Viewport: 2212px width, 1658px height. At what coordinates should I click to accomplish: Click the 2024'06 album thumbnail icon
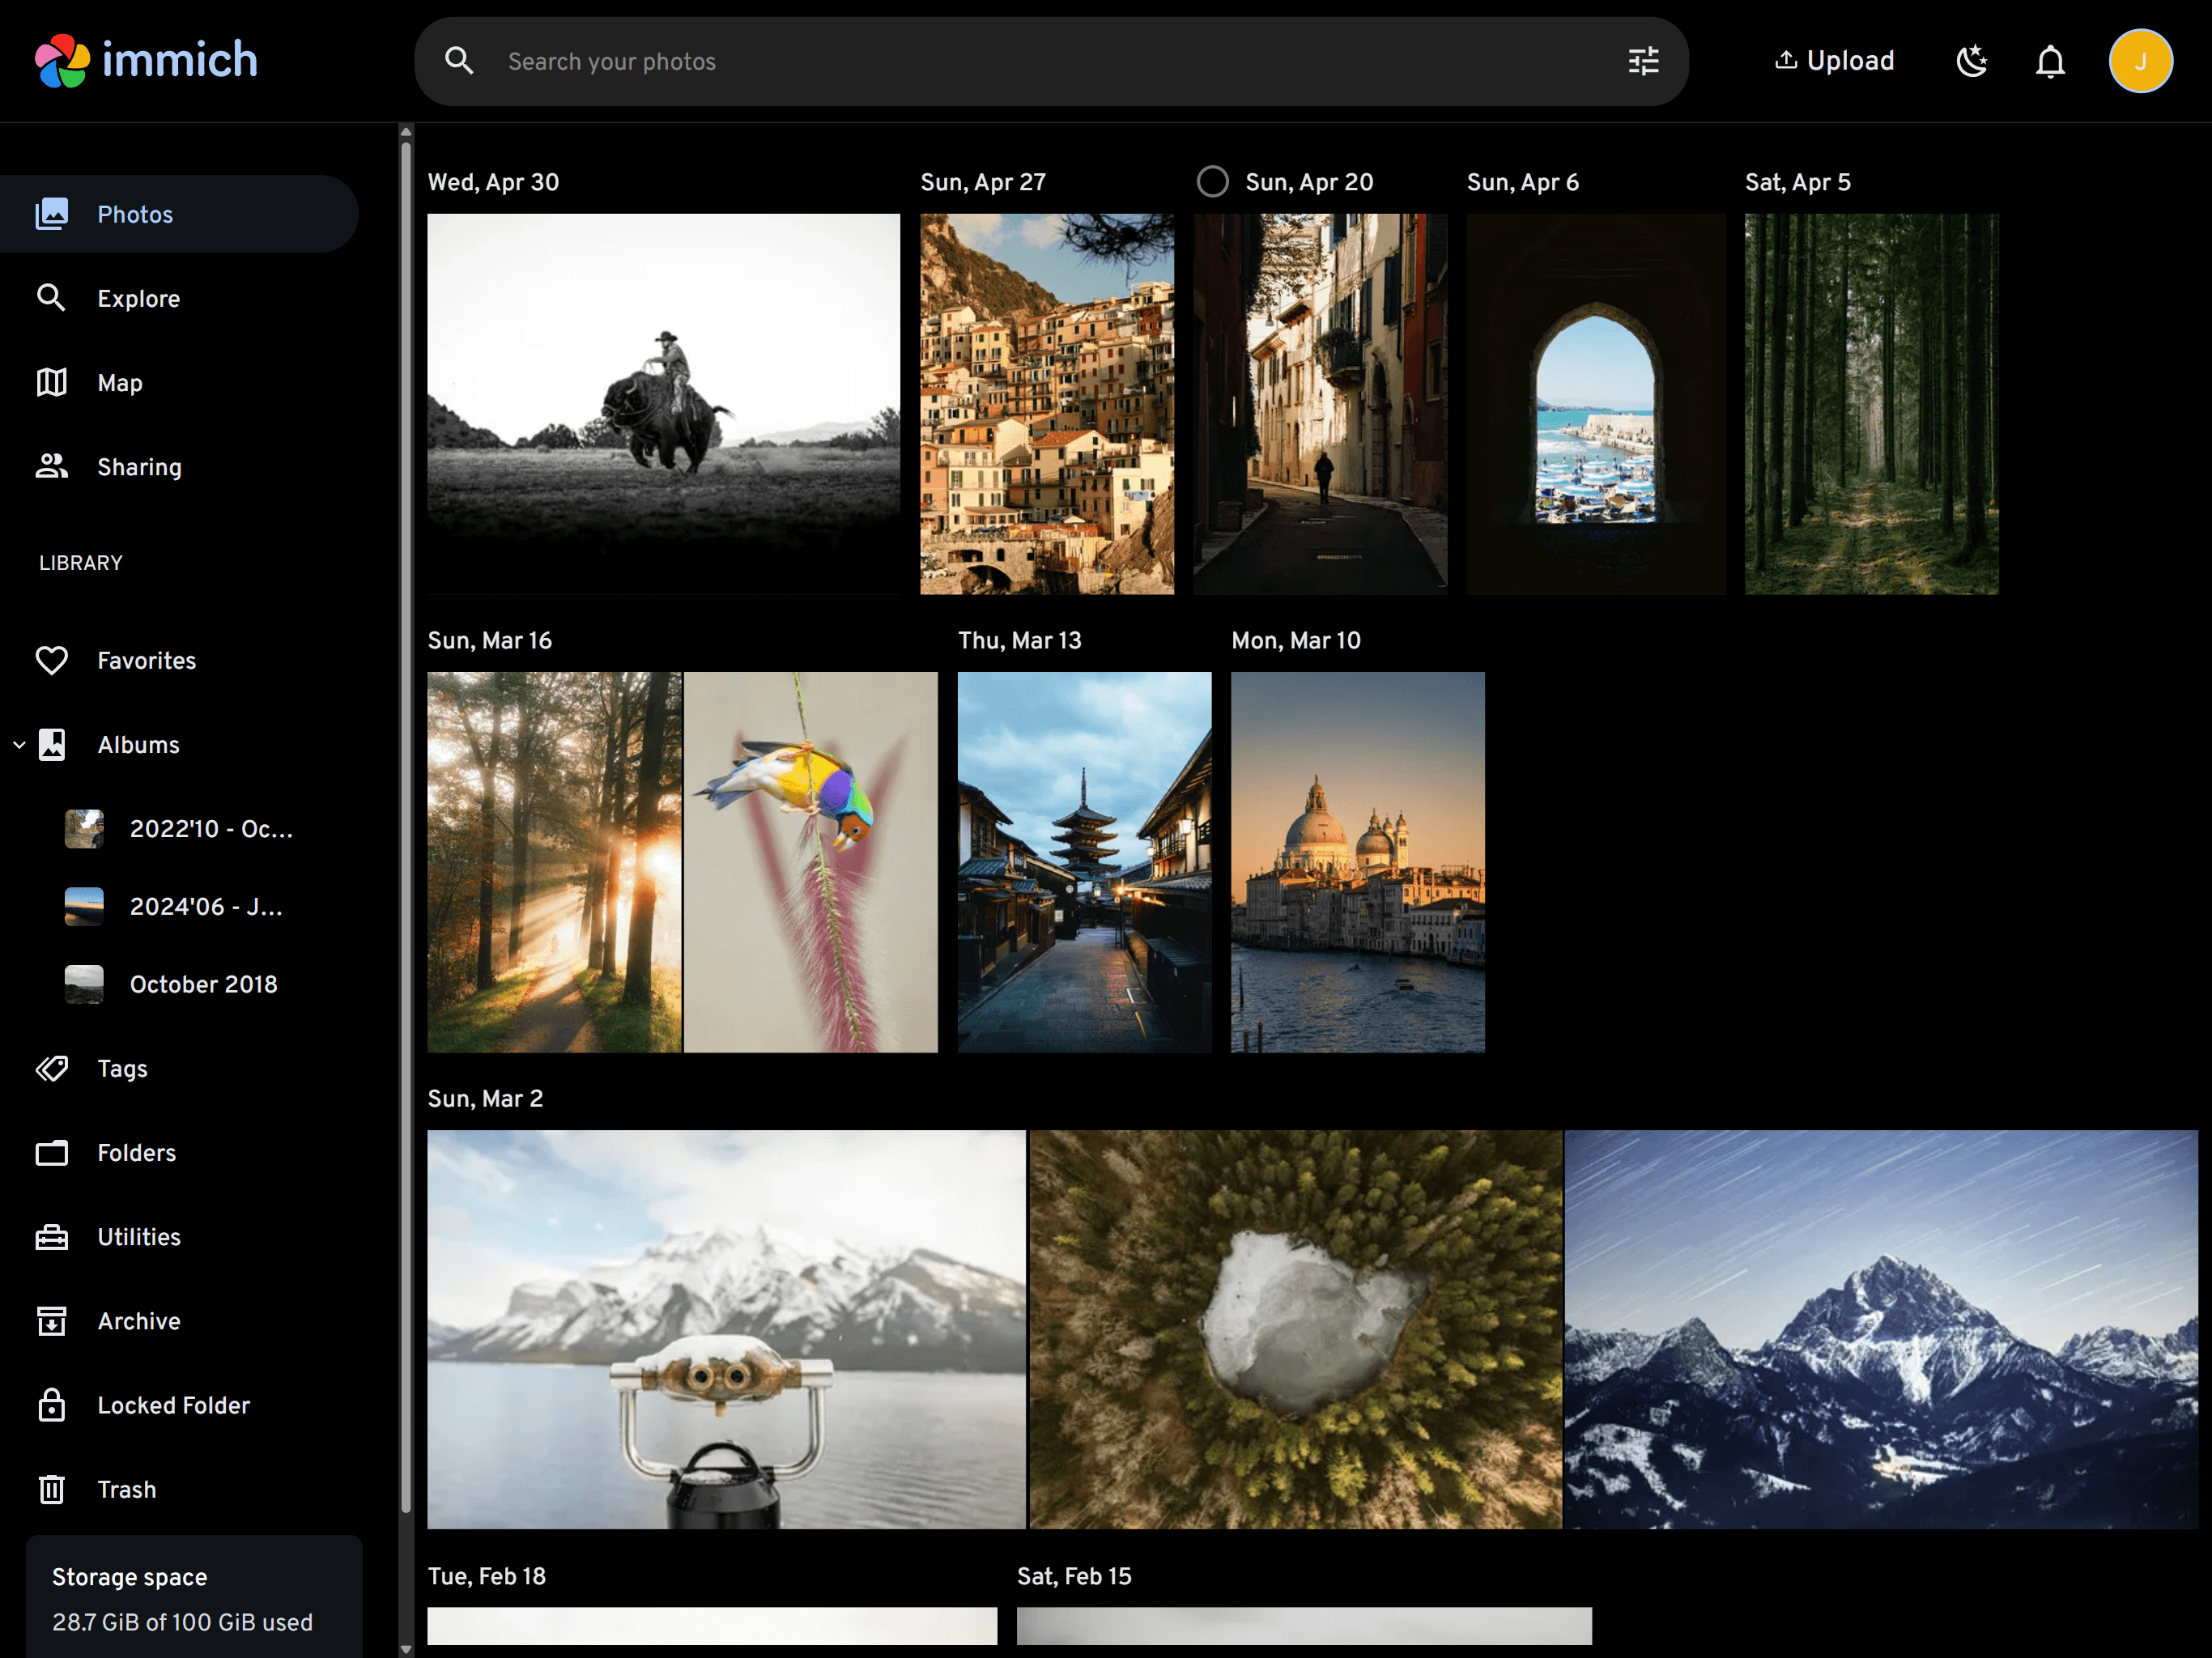[x=84, y=906]
